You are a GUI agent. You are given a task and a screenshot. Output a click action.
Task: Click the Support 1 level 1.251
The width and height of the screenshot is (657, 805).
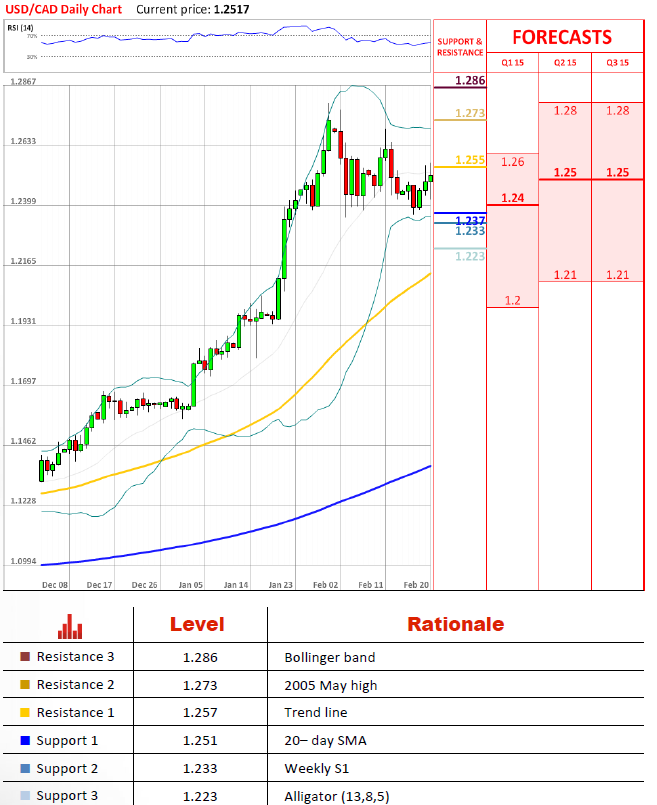click(200, 740)
